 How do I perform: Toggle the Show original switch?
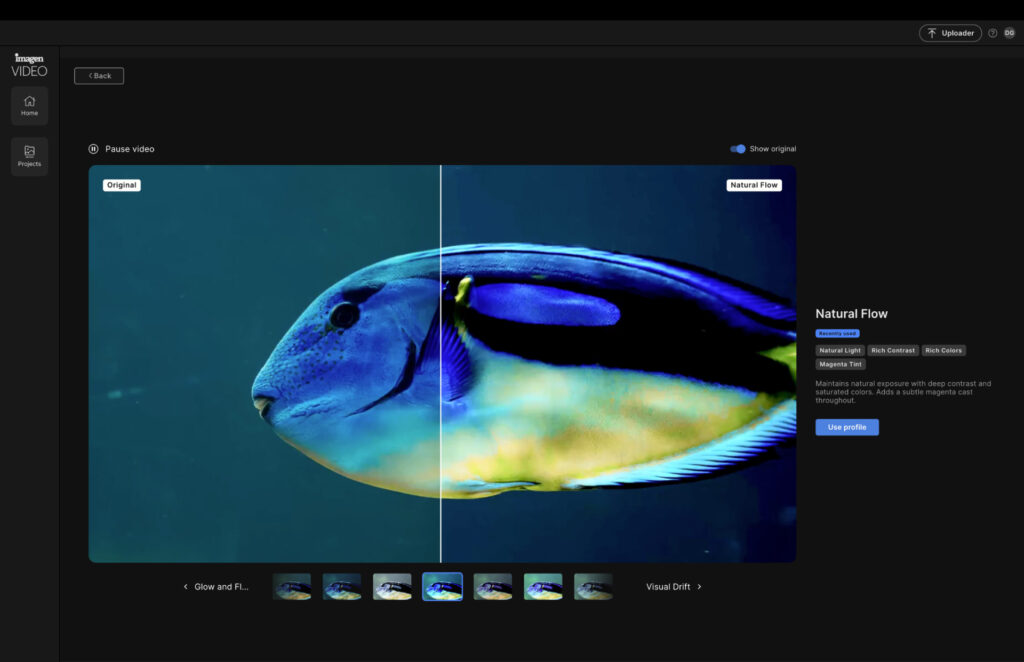point(738,149)
